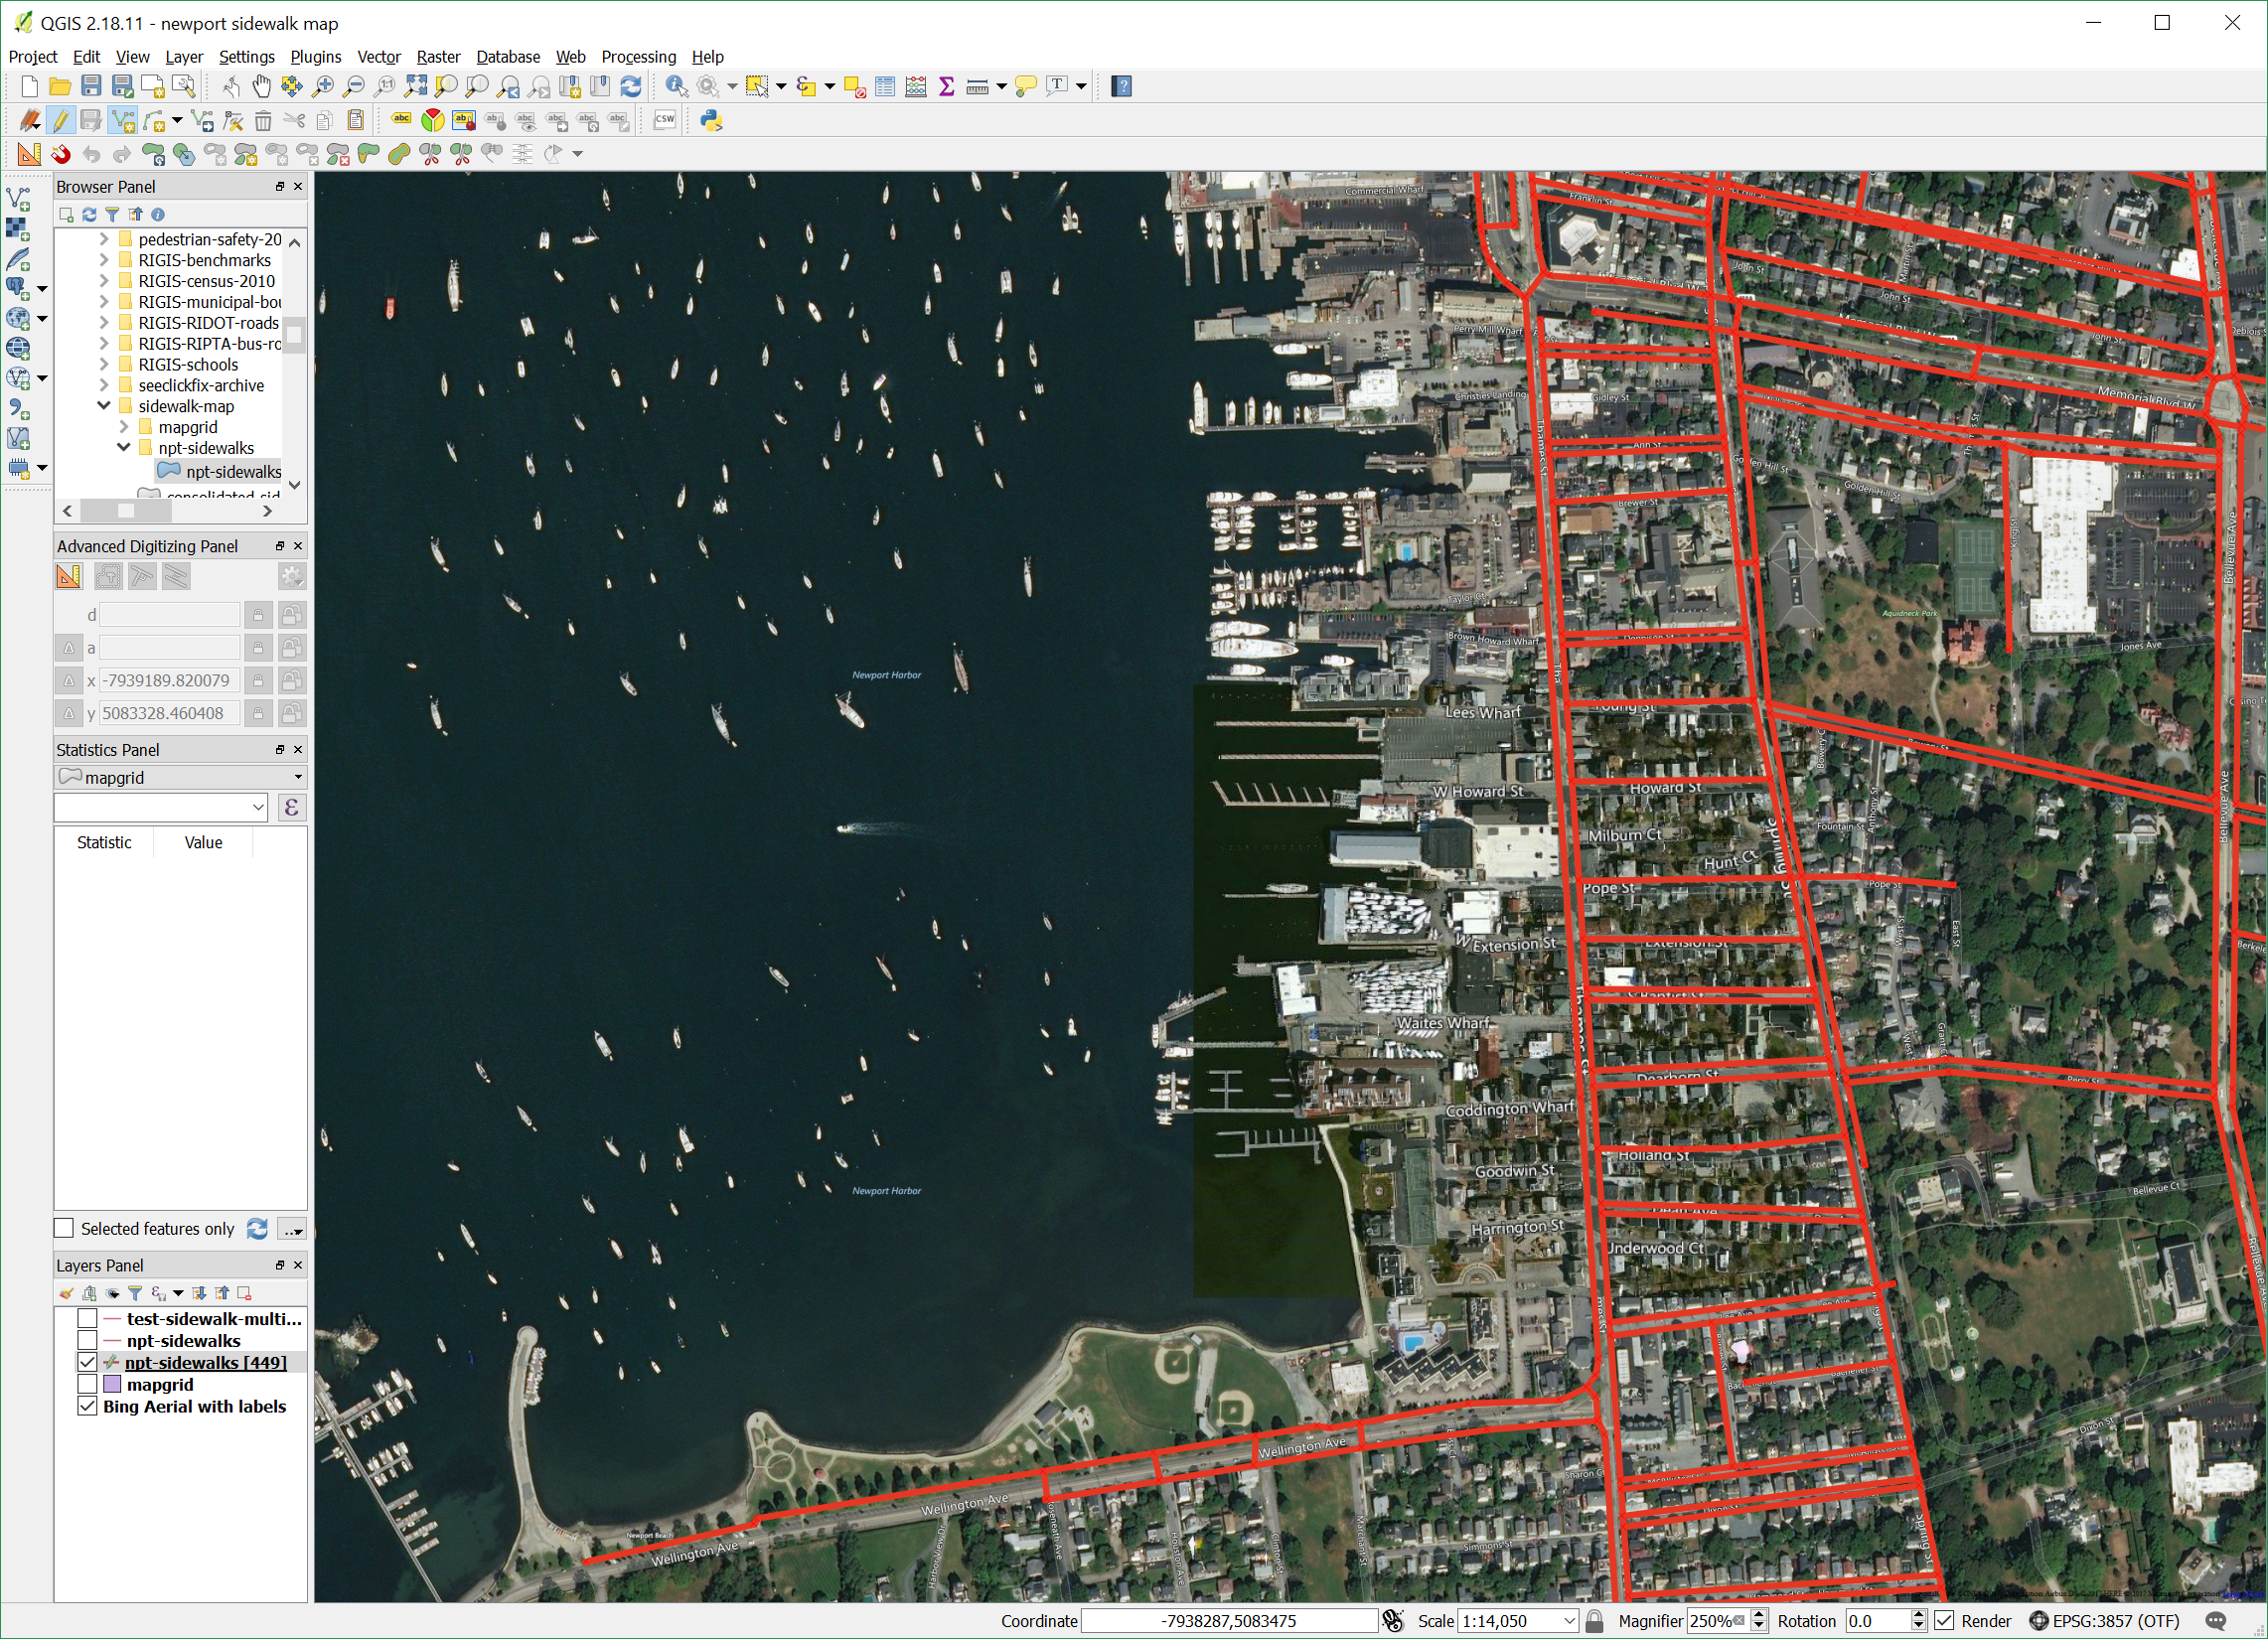This screenshot has width=2268, height=1639.
Task: Click the expression epsilon button in Statistics
Action: pos(291,807)
